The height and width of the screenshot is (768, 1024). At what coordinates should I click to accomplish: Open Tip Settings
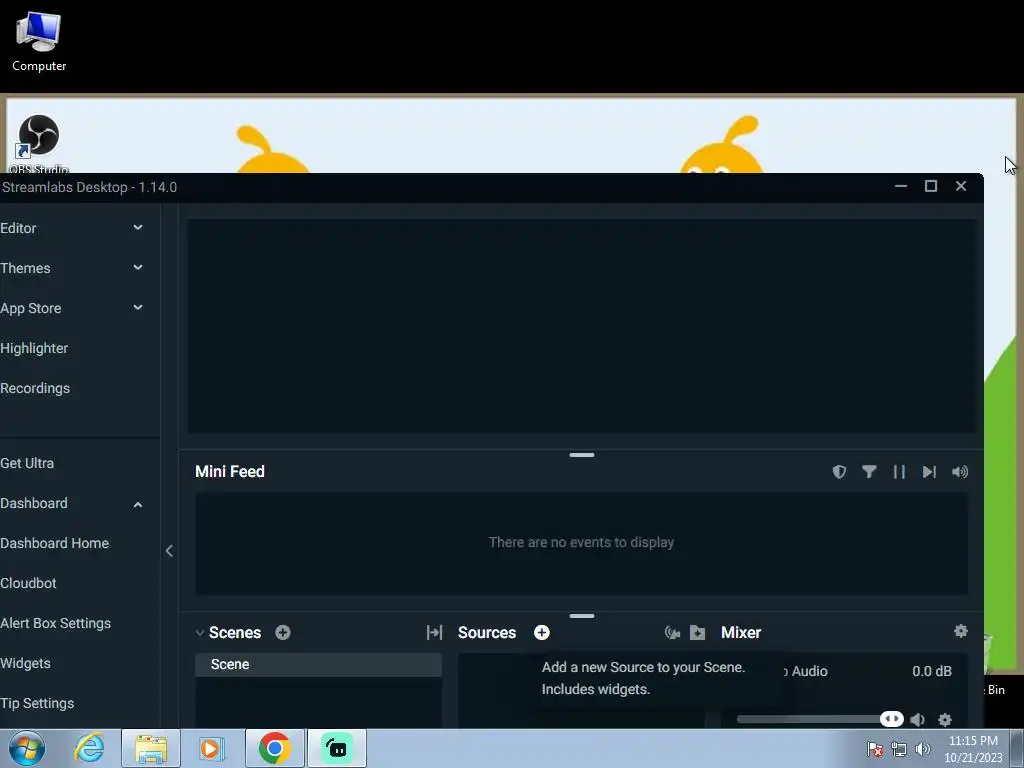pyautogui.click(x=37, y=703)
